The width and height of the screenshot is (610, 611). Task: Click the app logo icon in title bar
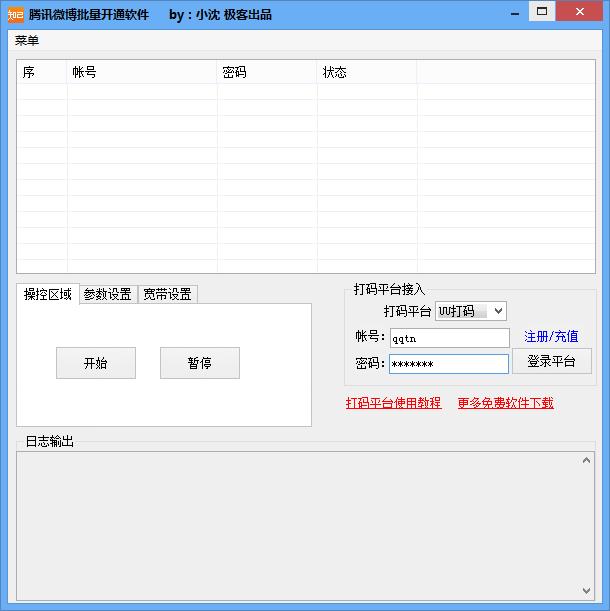[x=15, y=14]
